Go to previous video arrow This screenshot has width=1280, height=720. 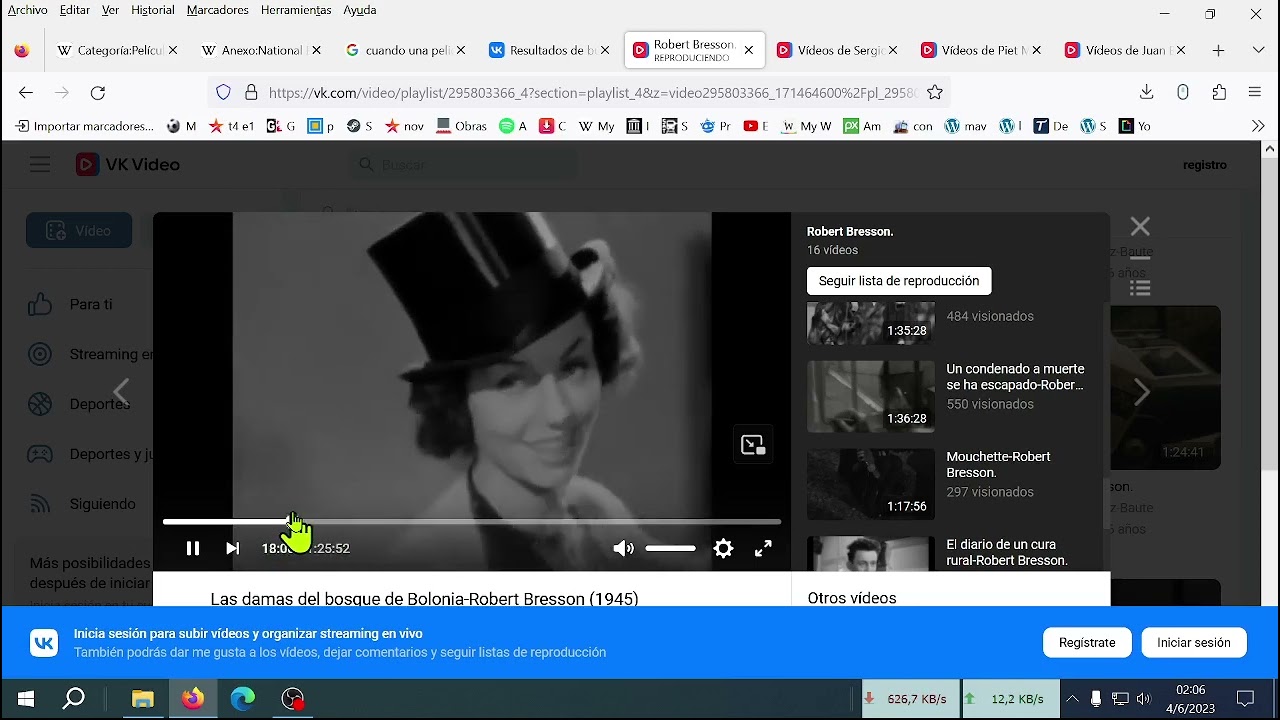[x=121, y=392]
